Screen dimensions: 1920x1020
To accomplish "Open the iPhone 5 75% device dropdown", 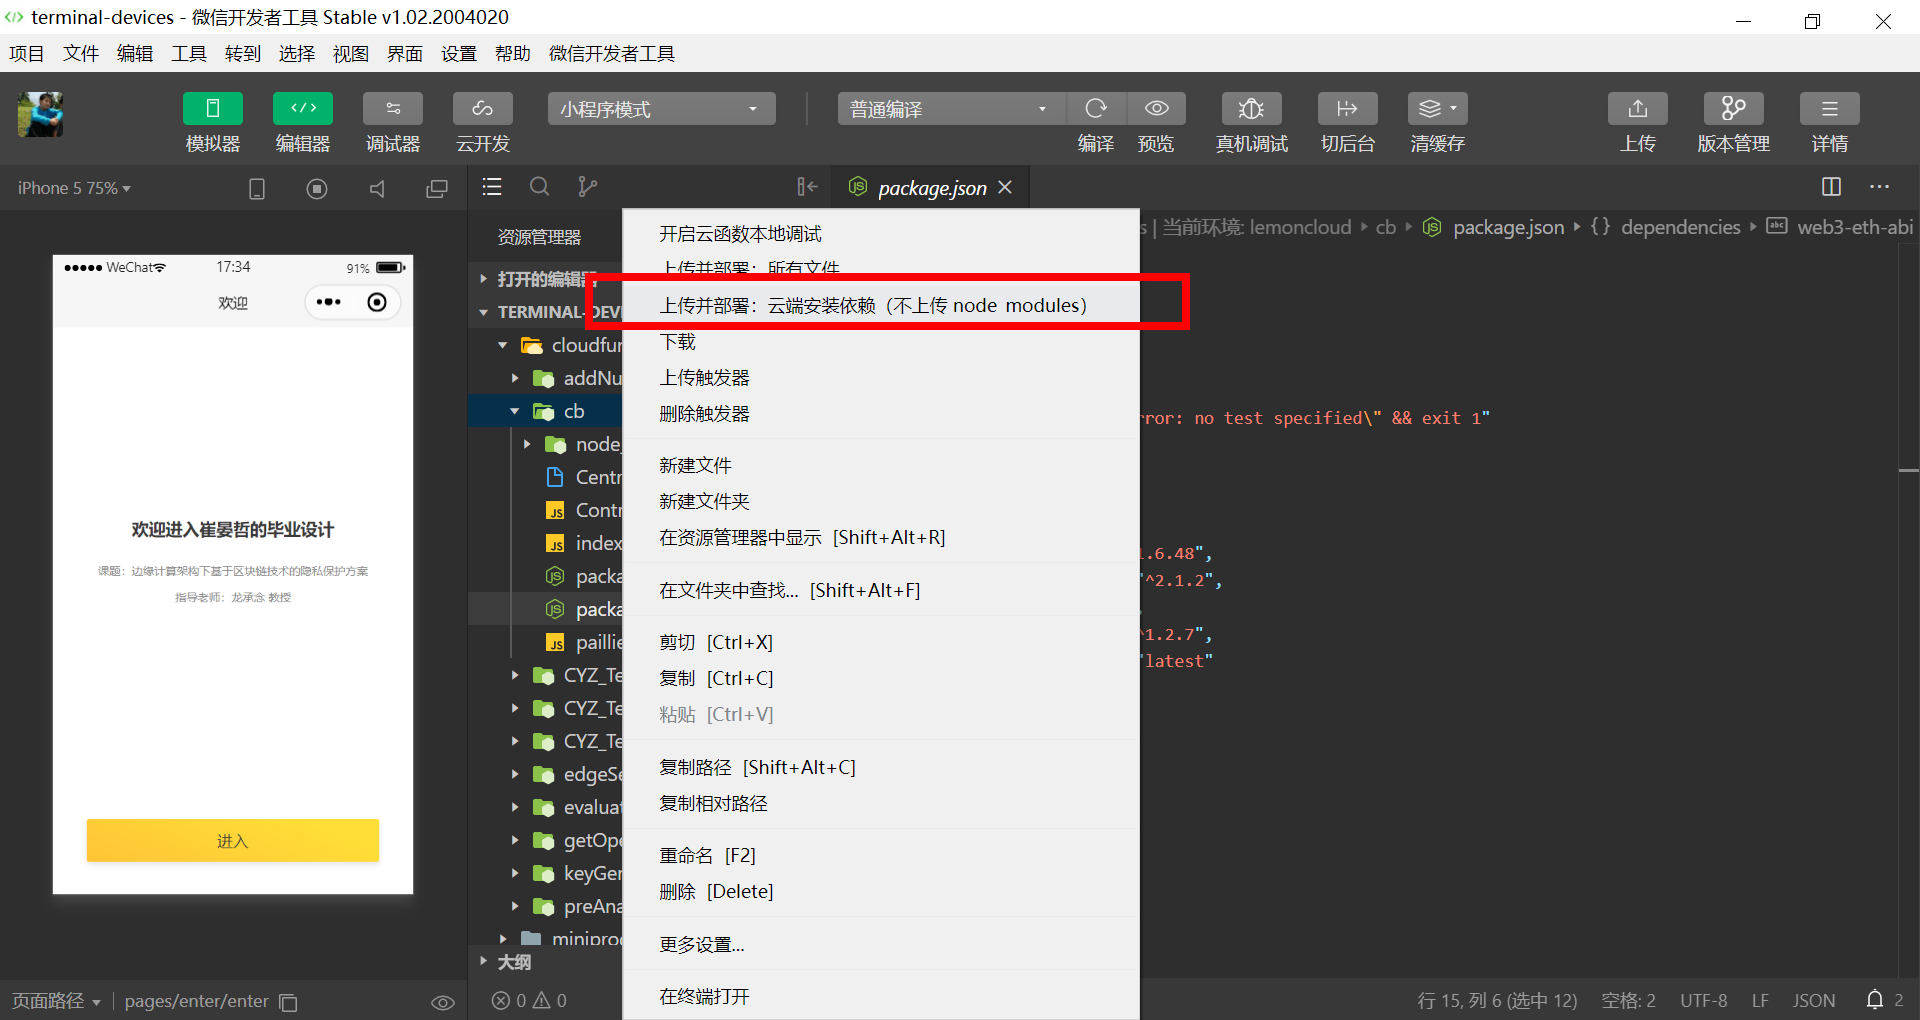I will 74,188.
